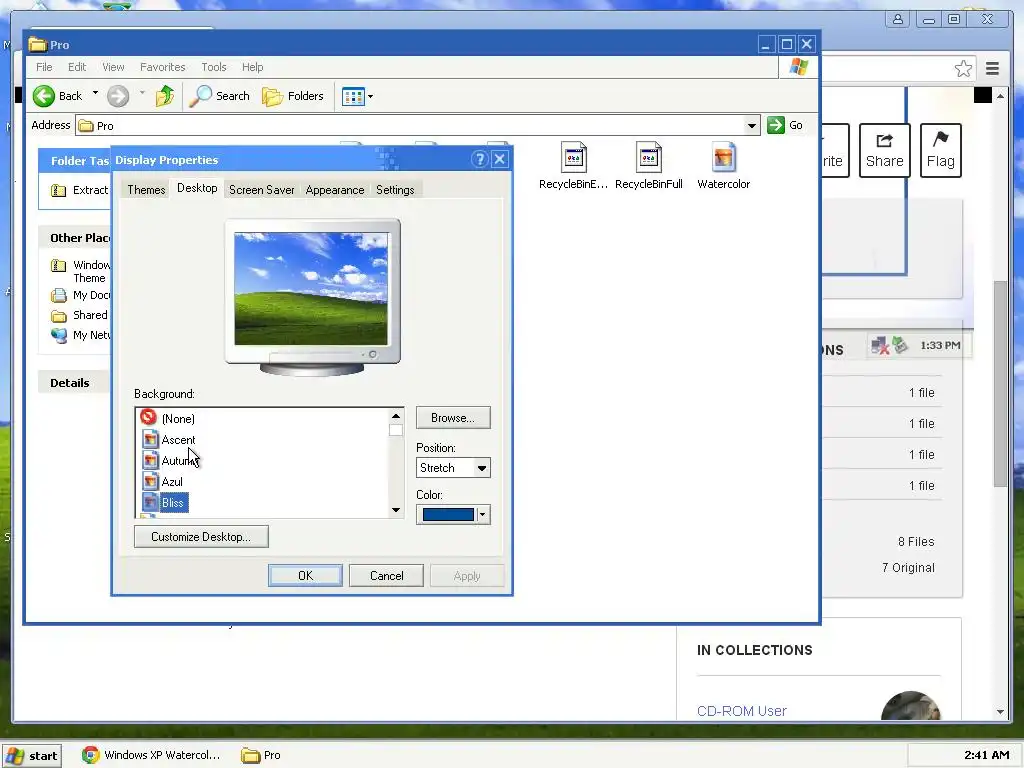Click the browser page vertical scrollbar
Viewport: 1024px width, 768px height.
(1000, 384)
